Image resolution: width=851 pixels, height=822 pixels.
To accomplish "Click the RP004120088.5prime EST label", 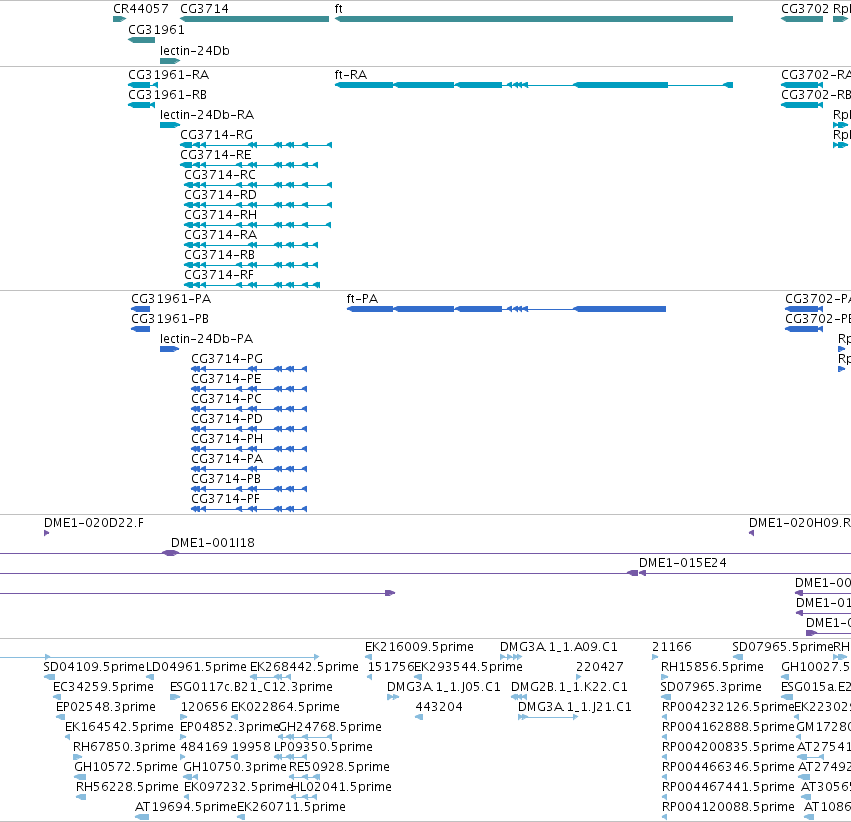I will (728, 808).
